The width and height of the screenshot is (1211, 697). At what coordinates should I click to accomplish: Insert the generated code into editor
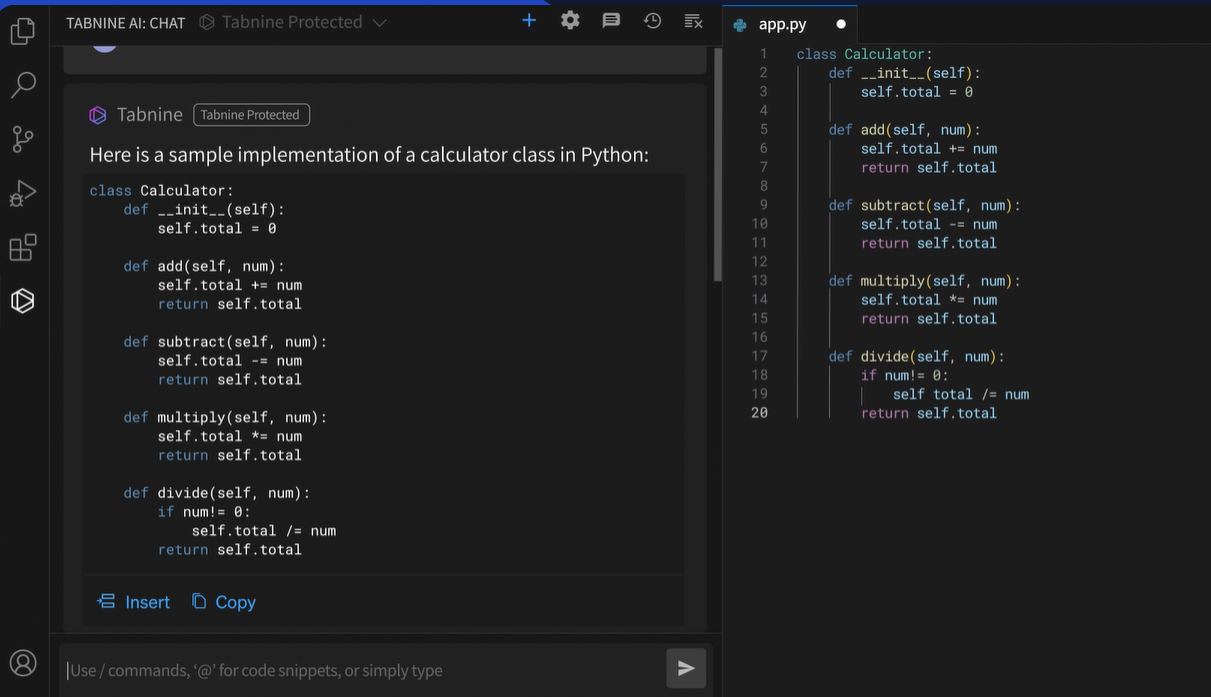[133, 602]
